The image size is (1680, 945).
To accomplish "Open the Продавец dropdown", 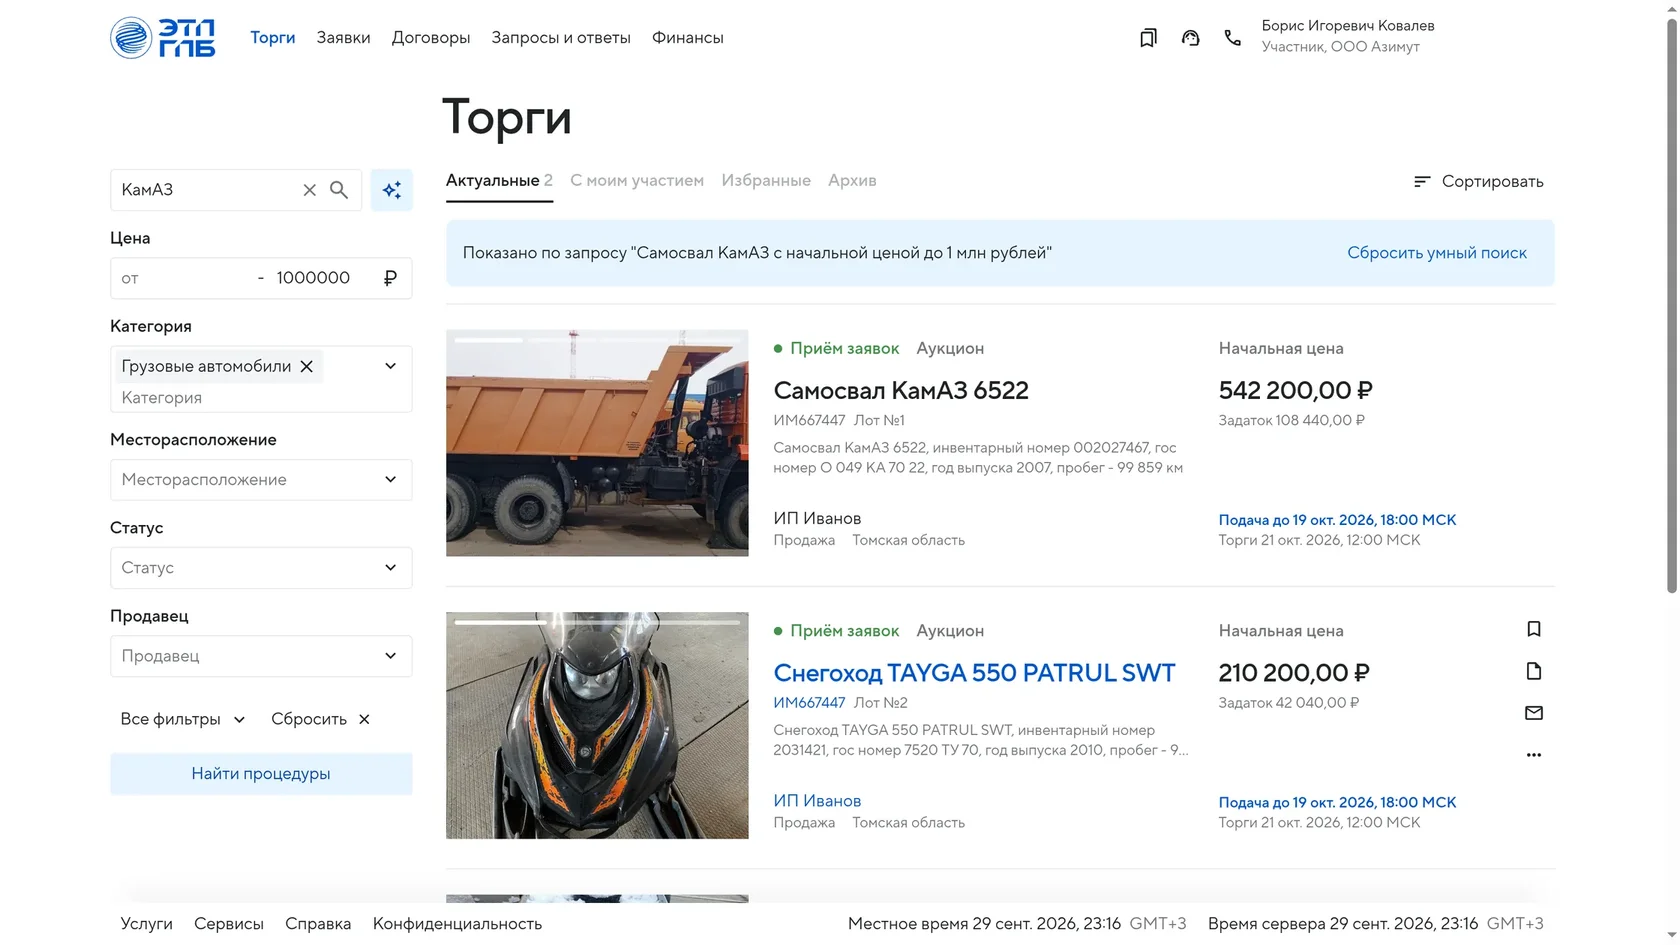I will coord(261,656).
